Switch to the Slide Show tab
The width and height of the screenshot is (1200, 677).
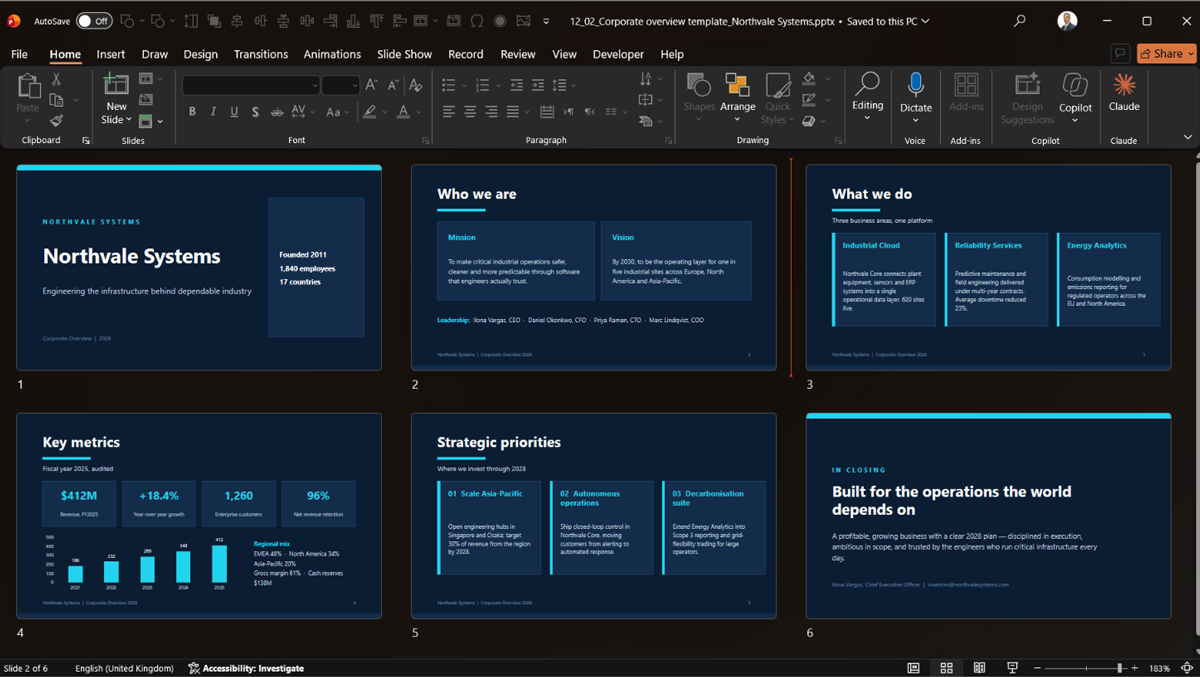[x=405, y=54]
